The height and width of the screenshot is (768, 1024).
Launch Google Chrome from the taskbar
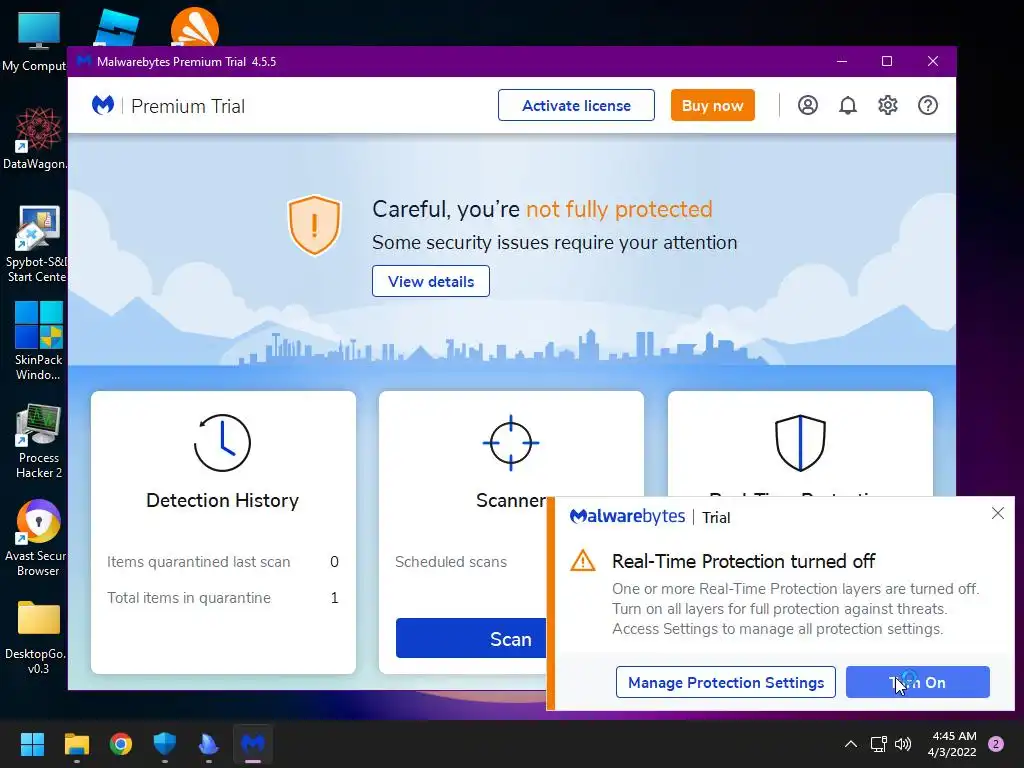tap(121, 744)
